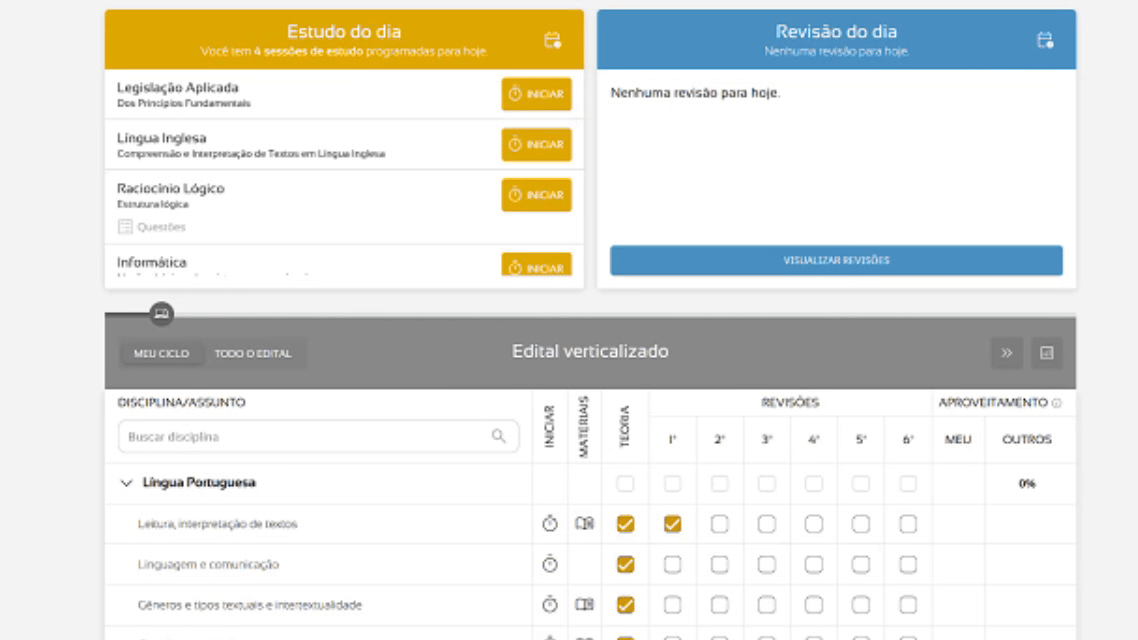Screen dimensions: 1138x640
Task: Click the Aproveitamento info icon
Action: (1057, 403)
